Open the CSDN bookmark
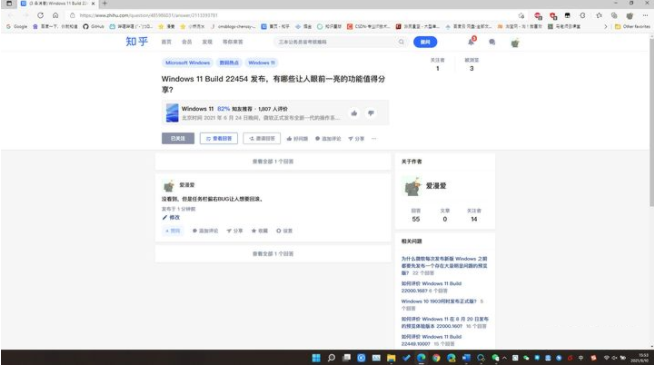This screenshot has height=365, width=654. pos(368,26)
